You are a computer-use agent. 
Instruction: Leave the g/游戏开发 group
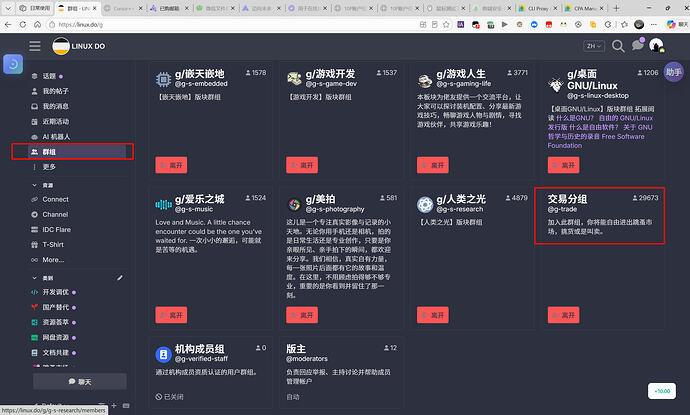[x=302, y=165]
